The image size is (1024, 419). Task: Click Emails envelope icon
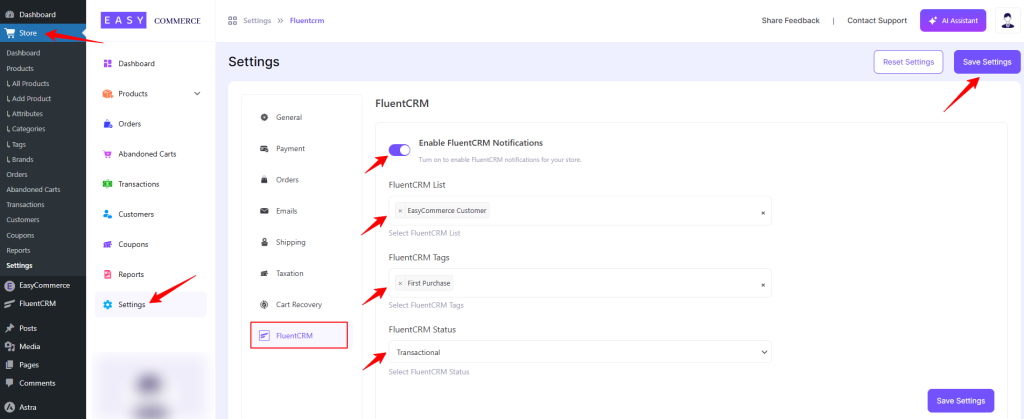tap(264, 211)
